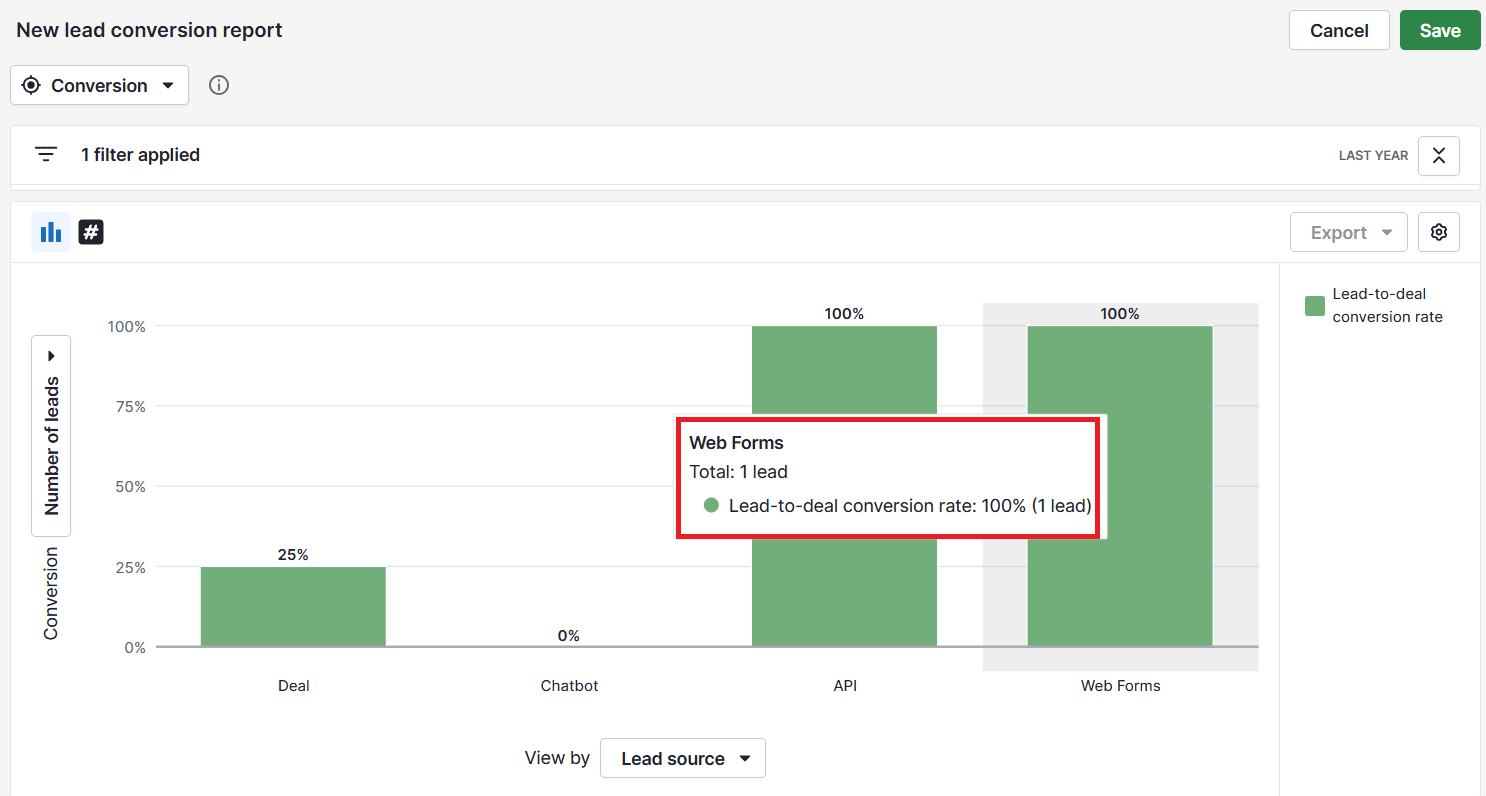Click the Save button
This screenshot has width=1486, height=796.
[x=1440, y=30]
